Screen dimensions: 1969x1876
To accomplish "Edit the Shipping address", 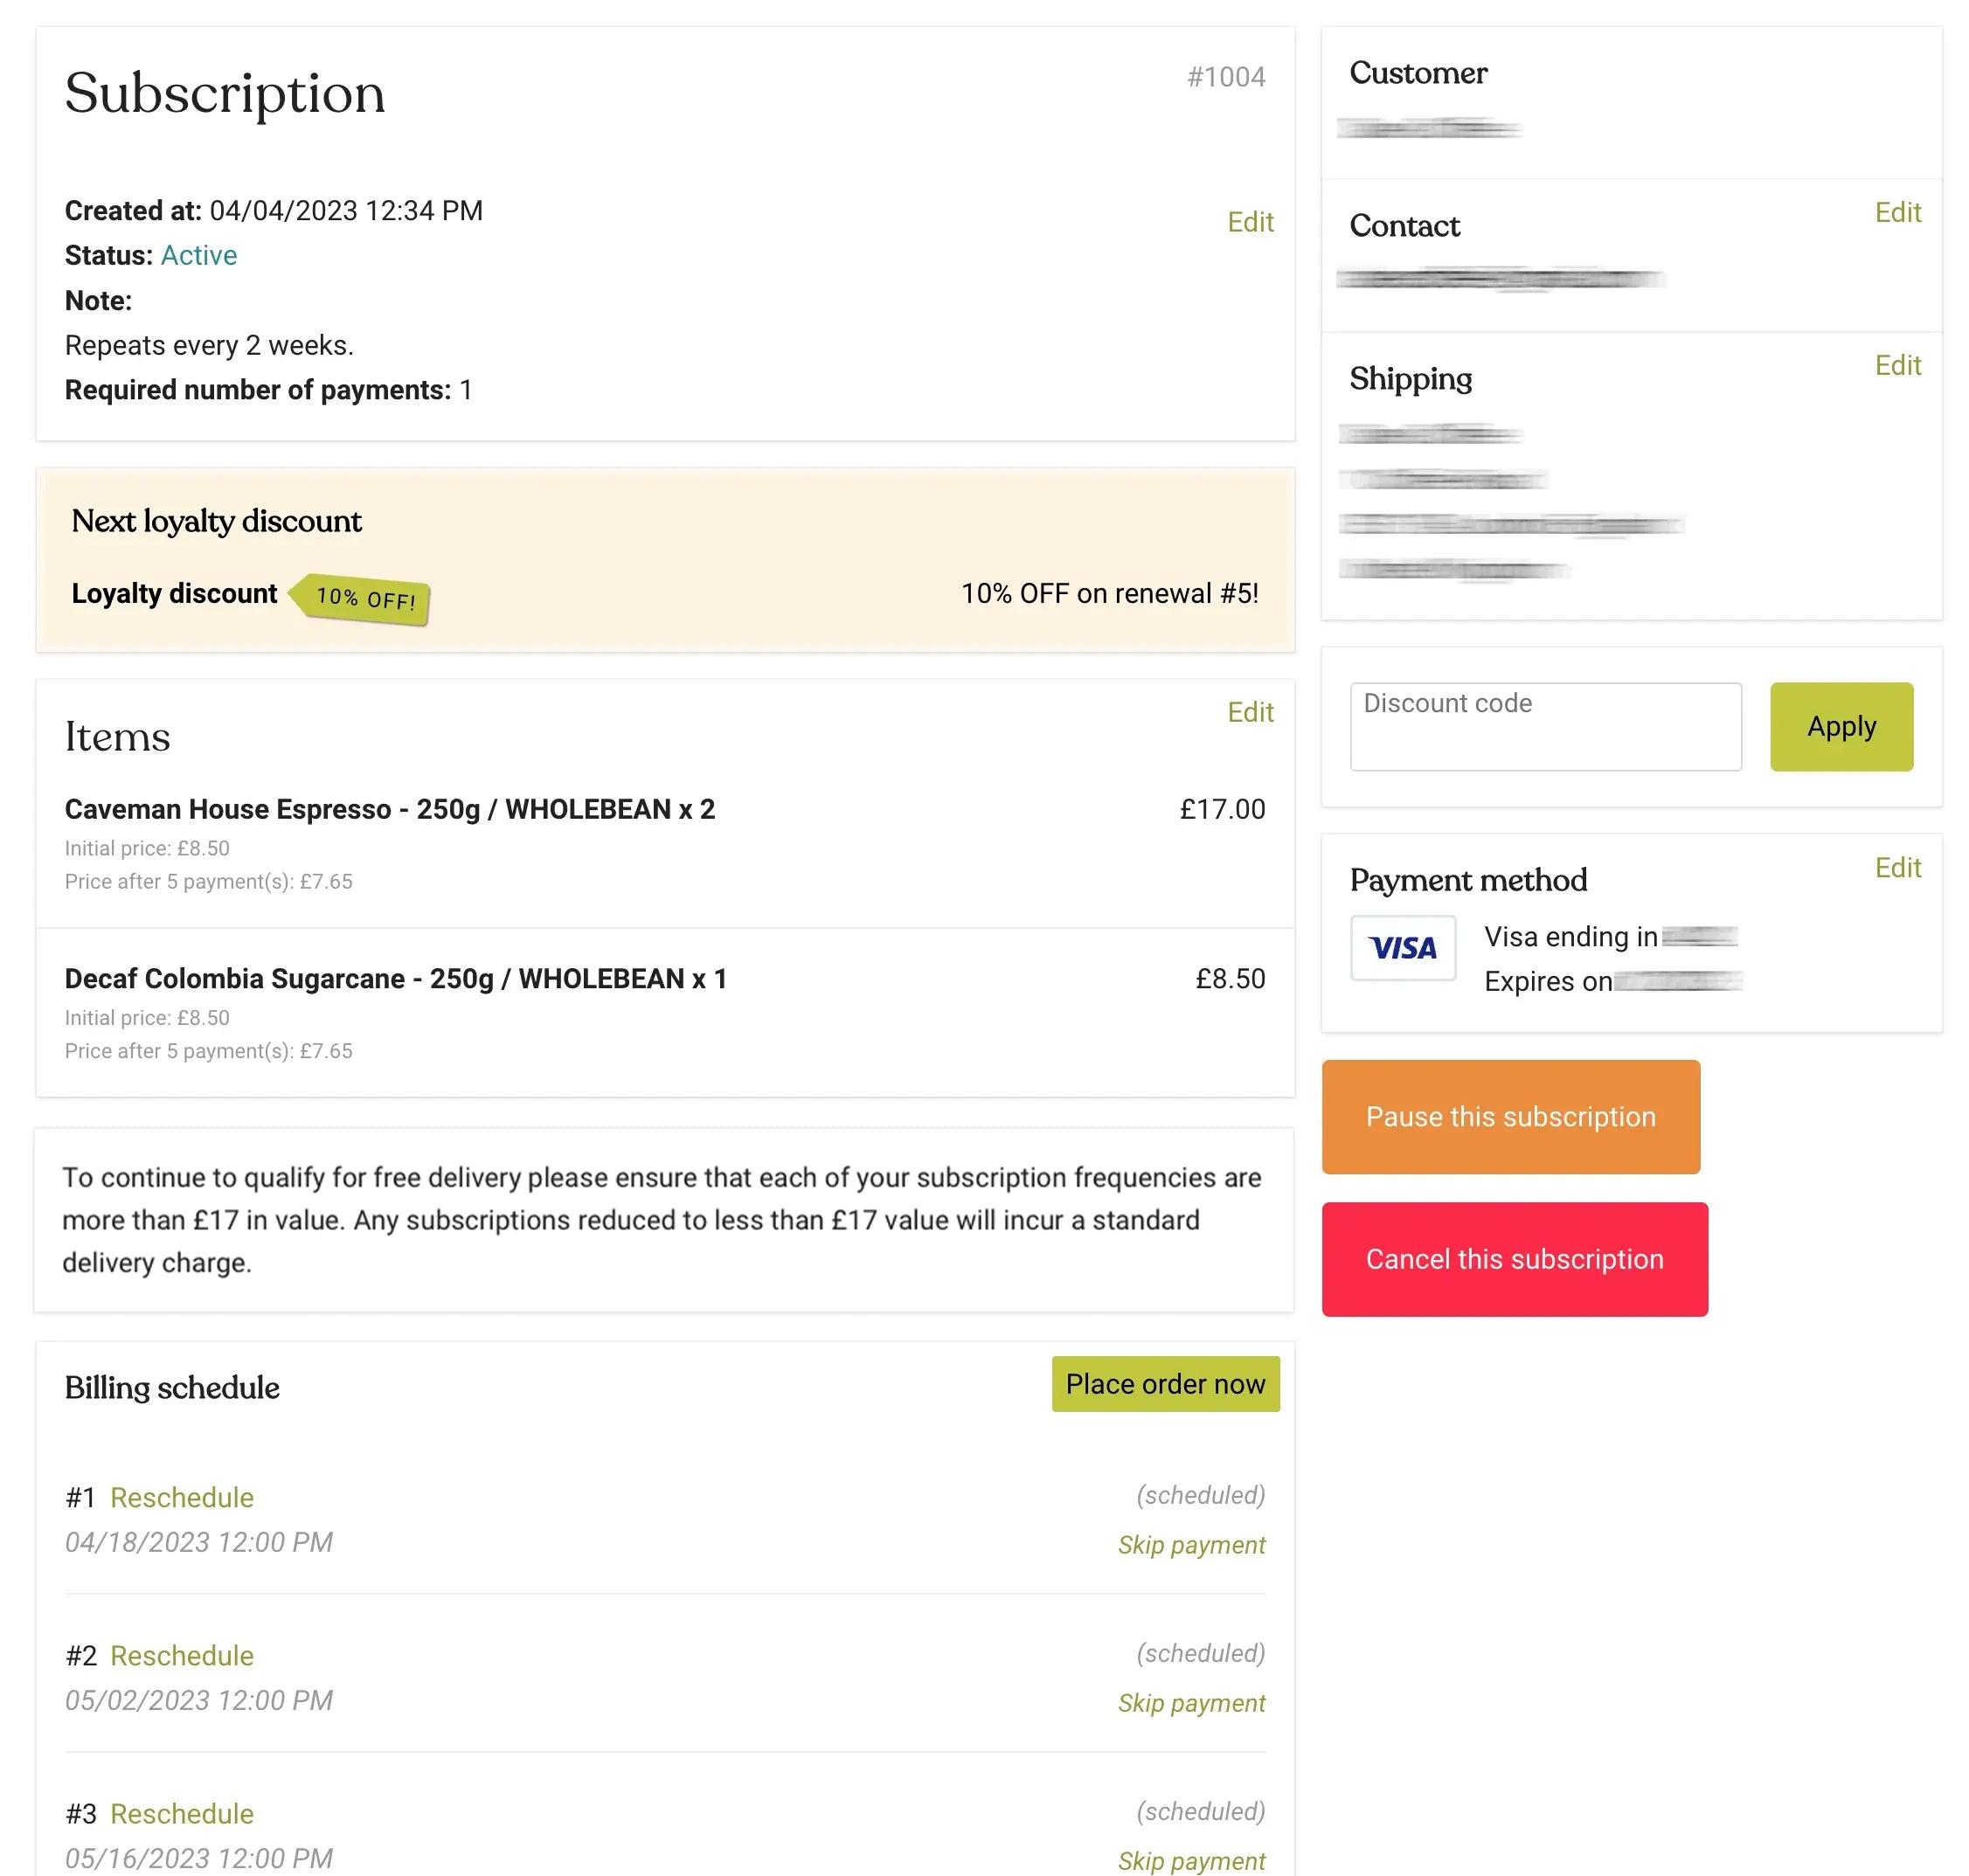I will pos(1896,365).
